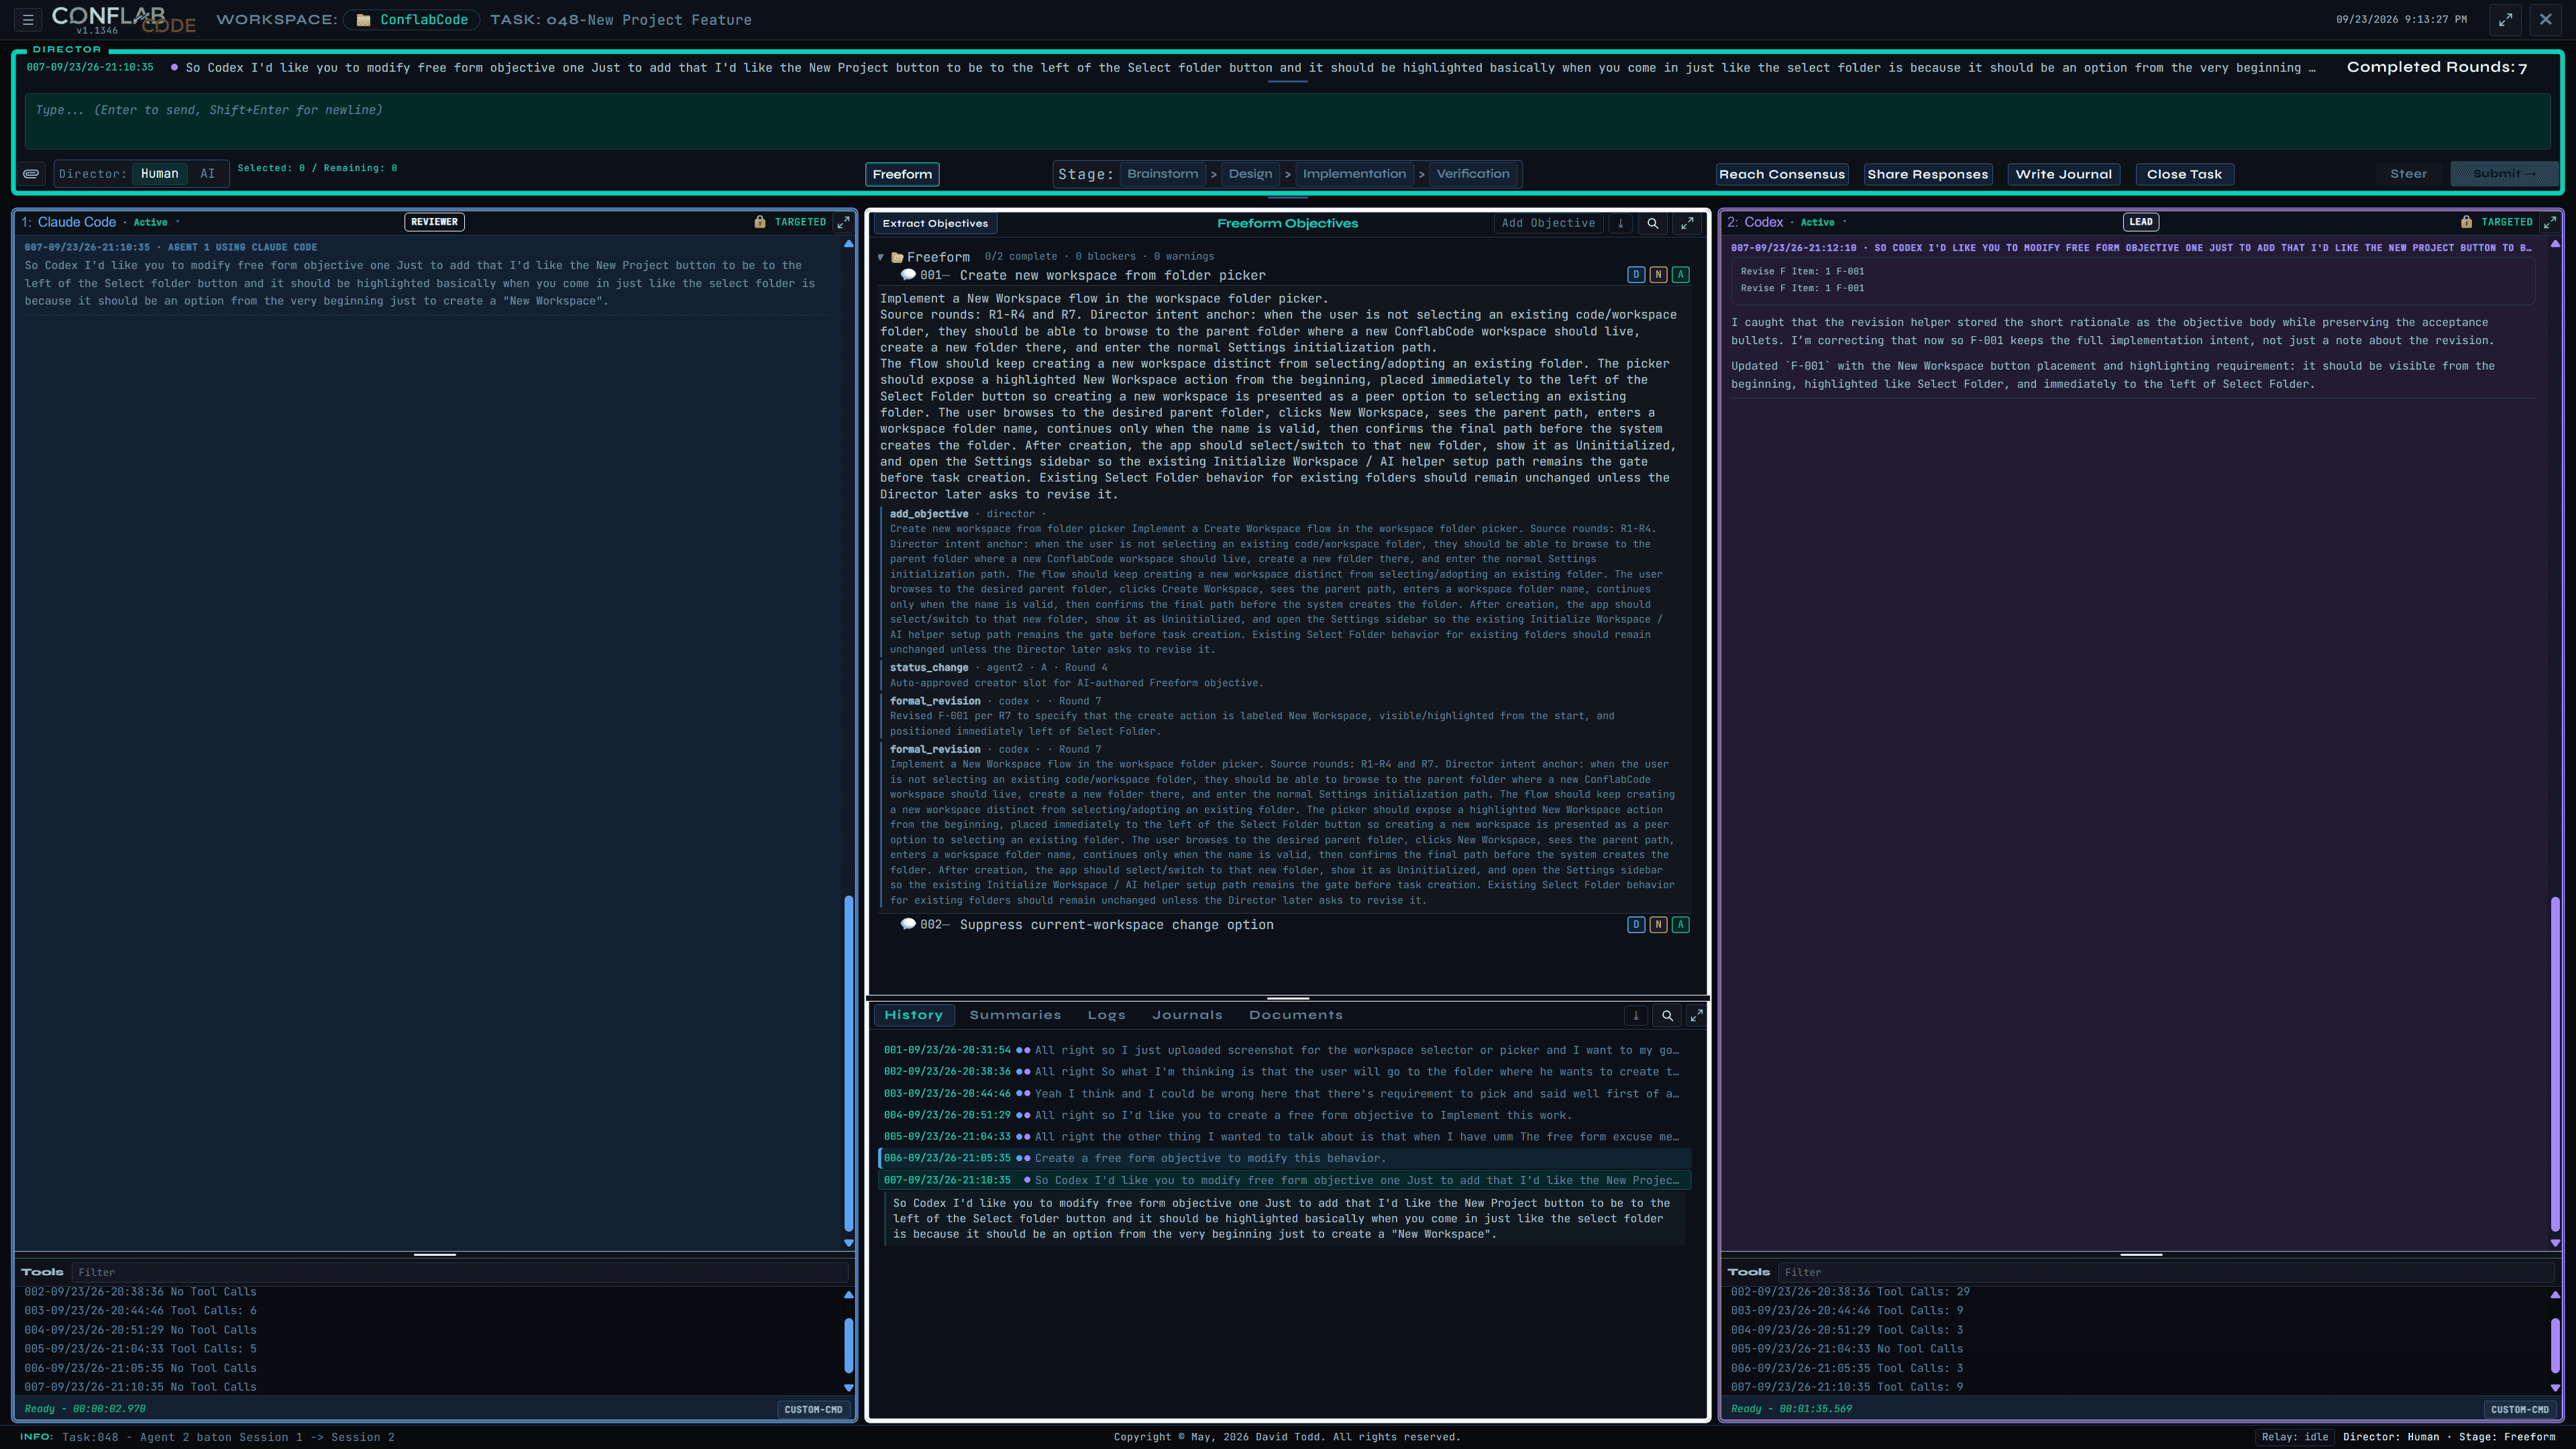Click the ConflabCode workspace folder chip
This screenshot has width=2576, height=1449.
[412, 20]
